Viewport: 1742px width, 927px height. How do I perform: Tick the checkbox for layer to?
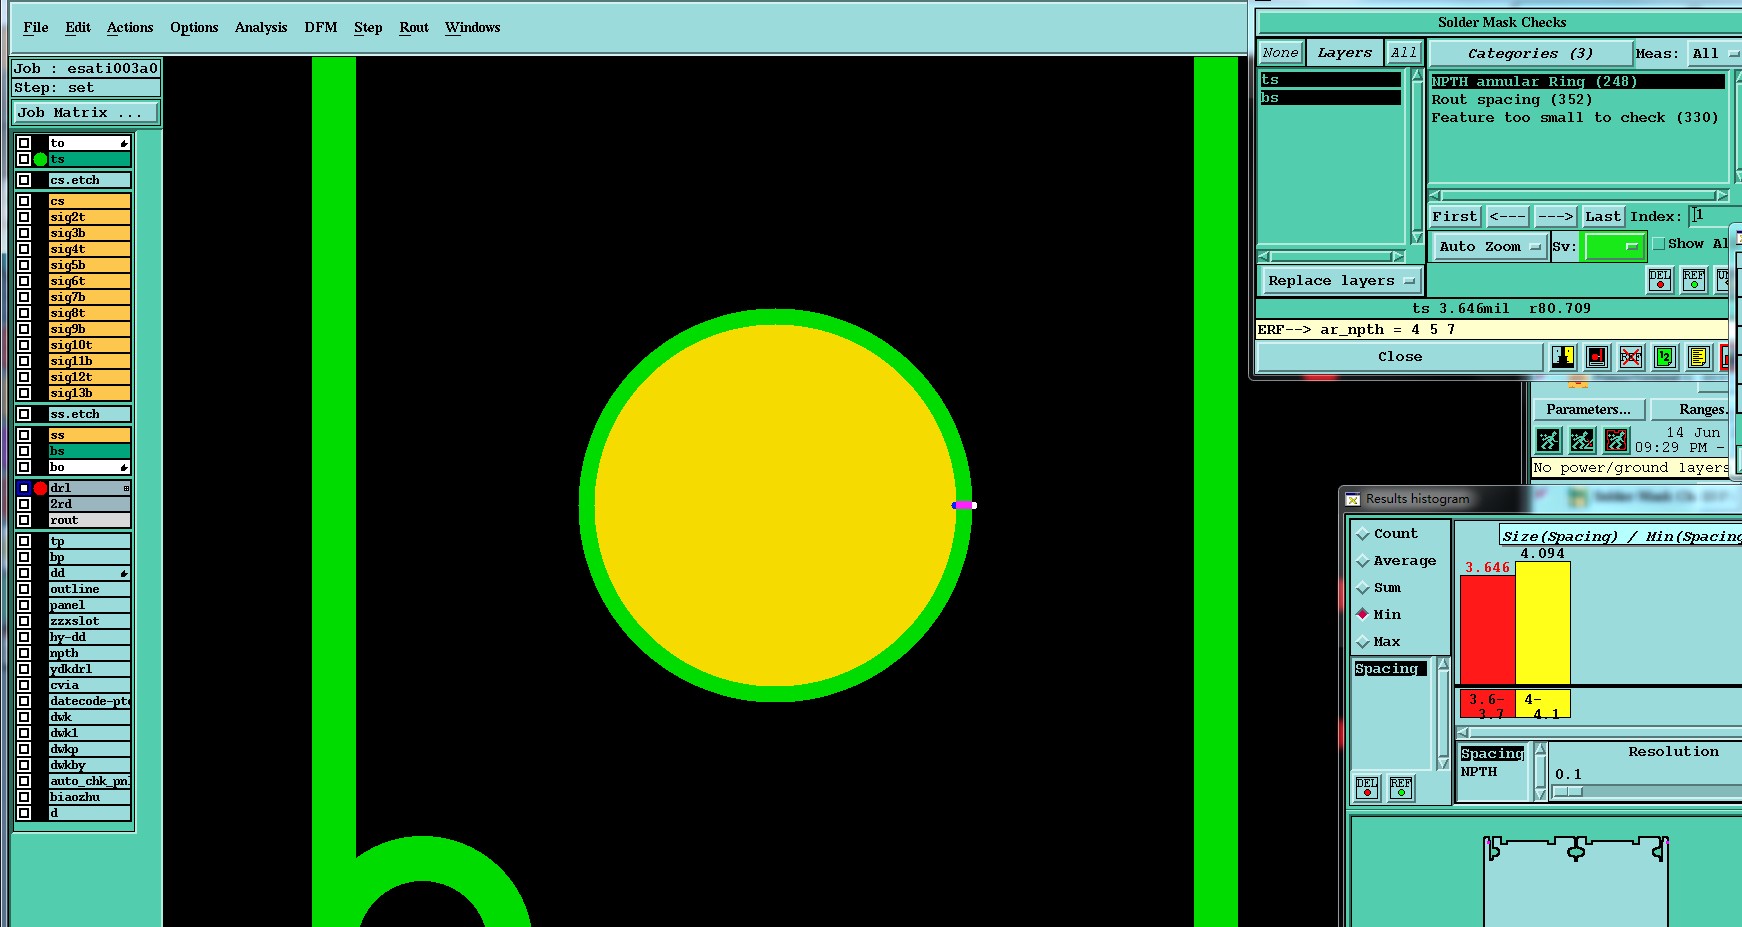(x=24, y=143)
